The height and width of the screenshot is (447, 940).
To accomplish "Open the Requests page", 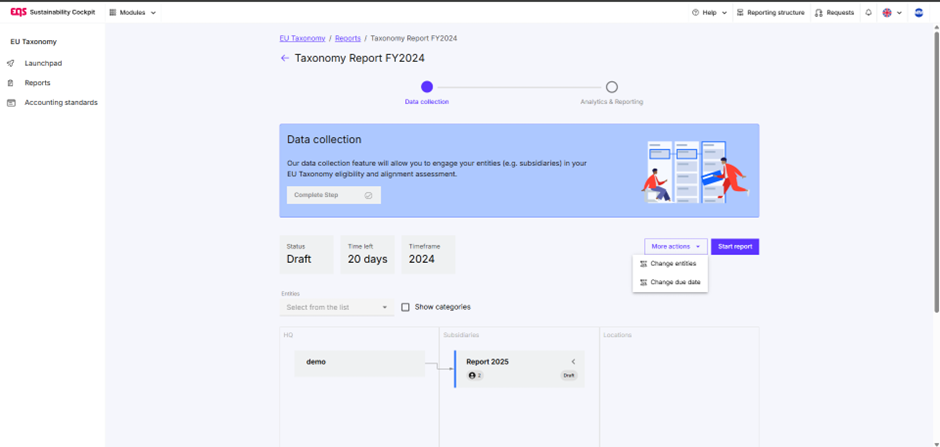I will 834,12.
